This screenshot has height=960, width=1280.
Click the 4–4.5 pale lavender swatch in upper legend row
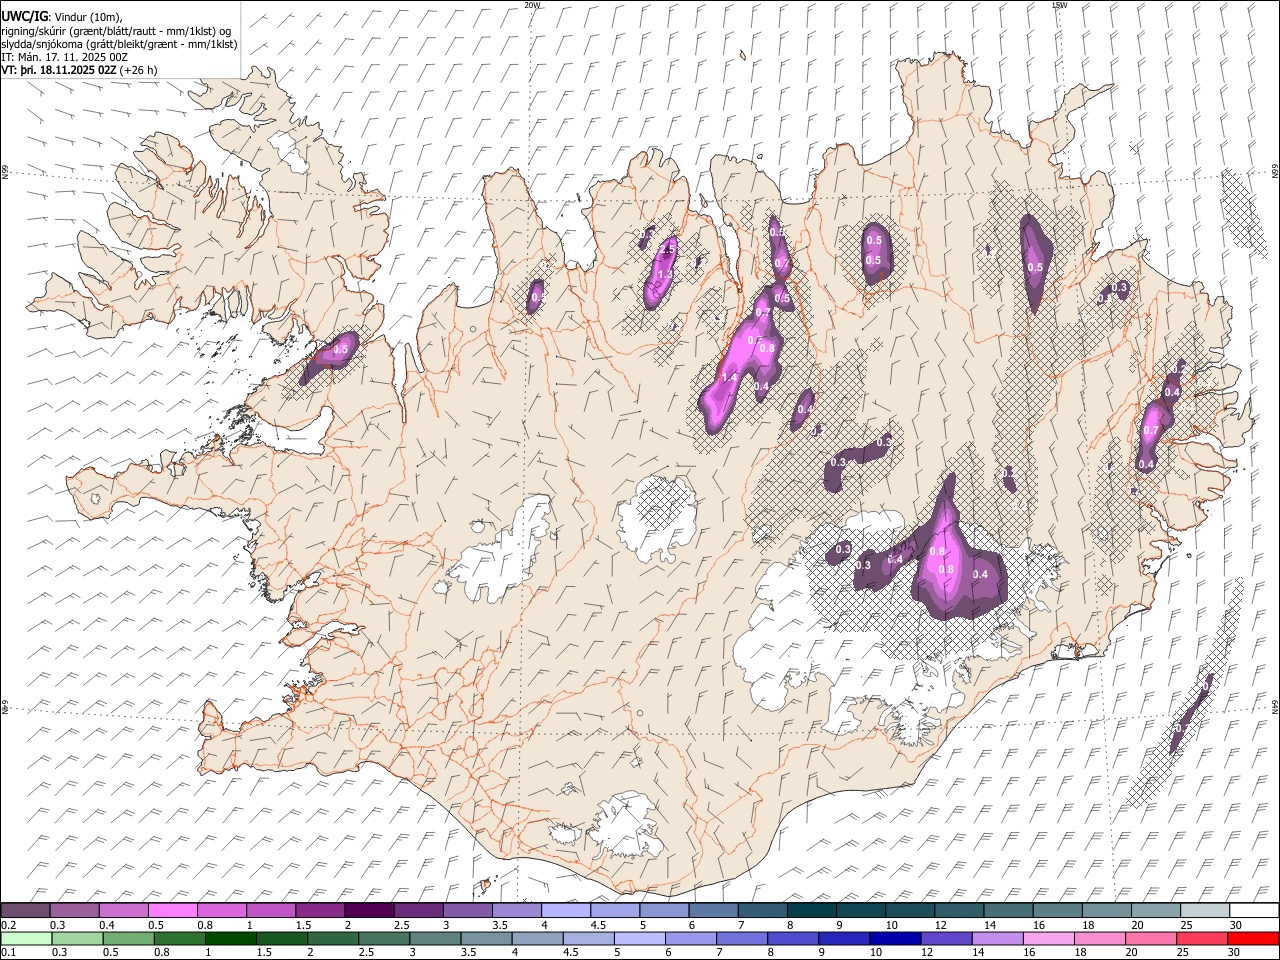565,910
